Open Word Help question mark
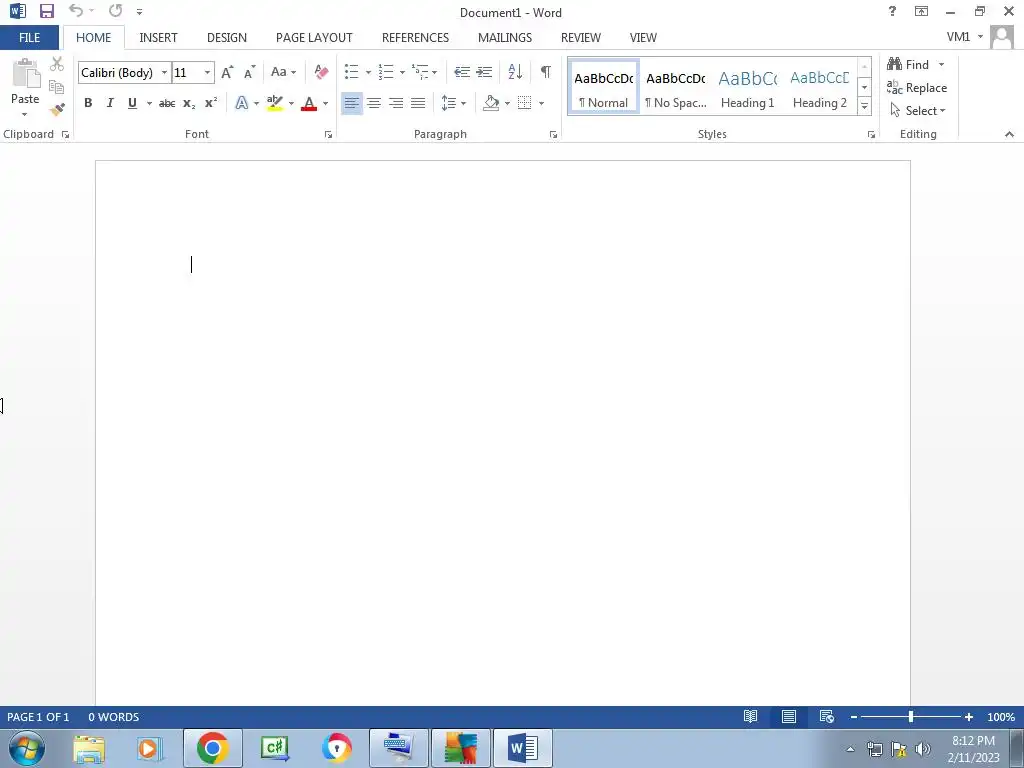Screen dimensions: 1024x768 [x=892, y=11]
